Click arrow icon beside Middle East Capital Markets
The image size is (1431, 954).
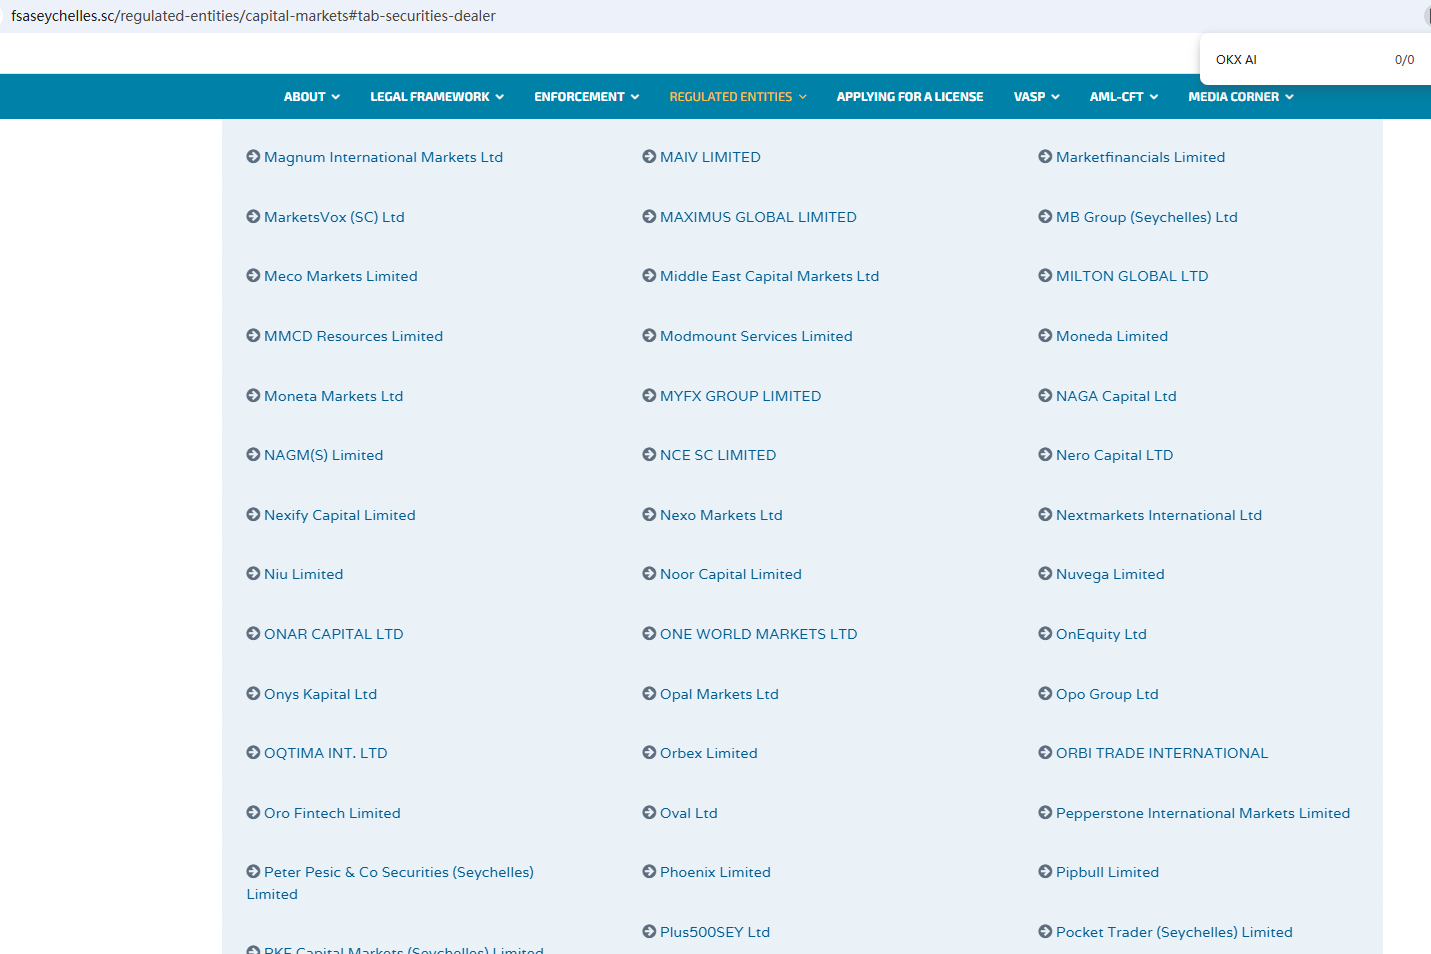click(x=649, y=276)
